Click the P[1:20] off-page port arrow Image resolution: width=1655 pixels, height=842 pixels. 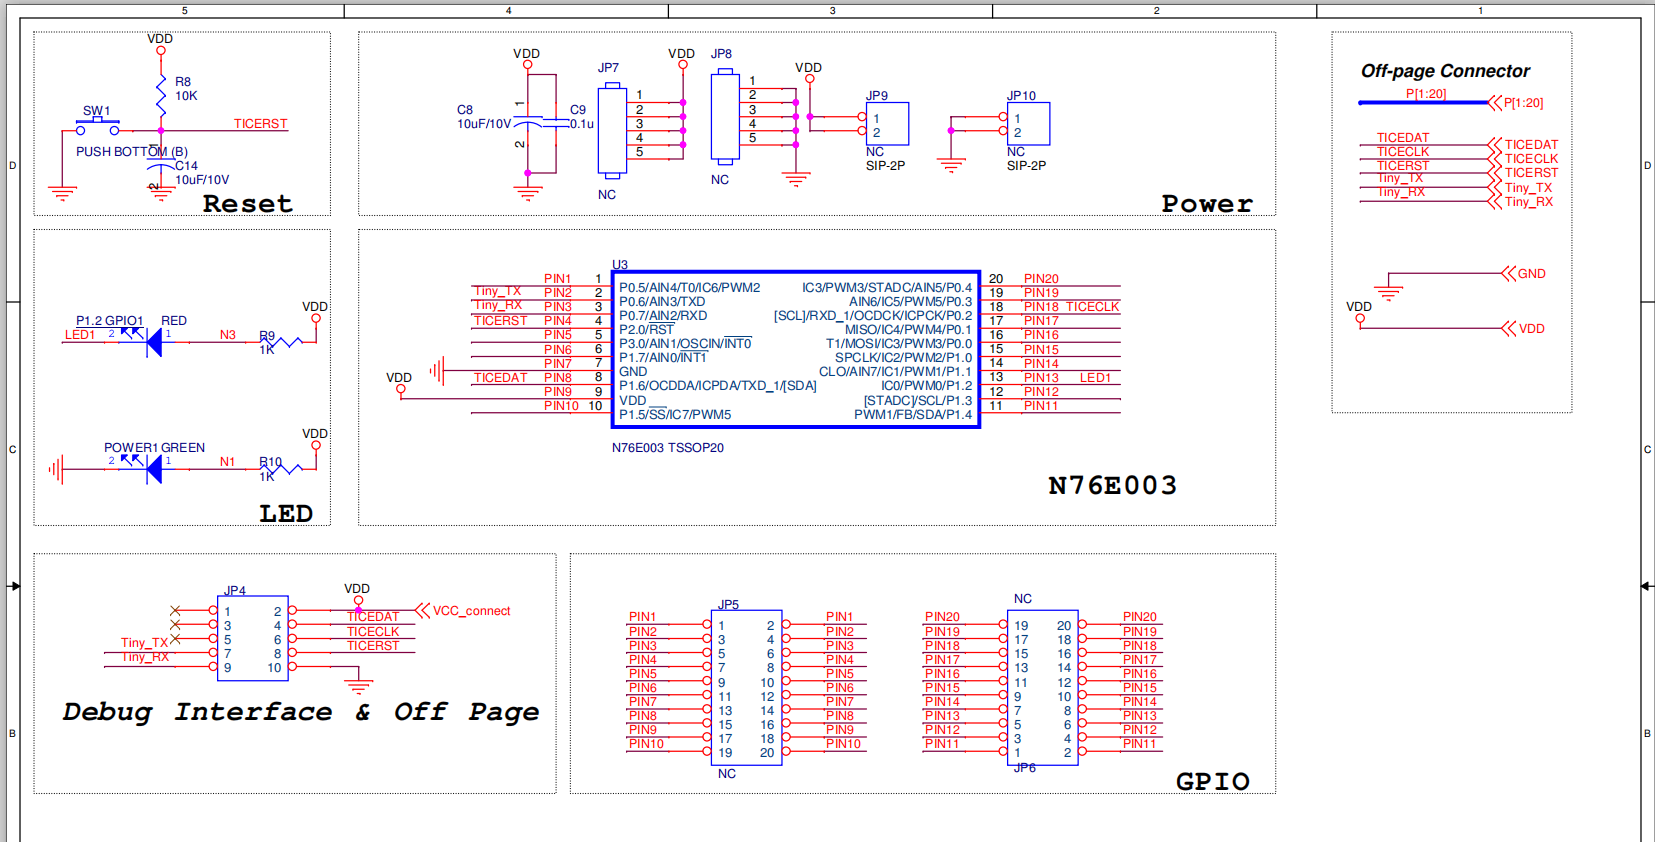tap(1495, 103)
